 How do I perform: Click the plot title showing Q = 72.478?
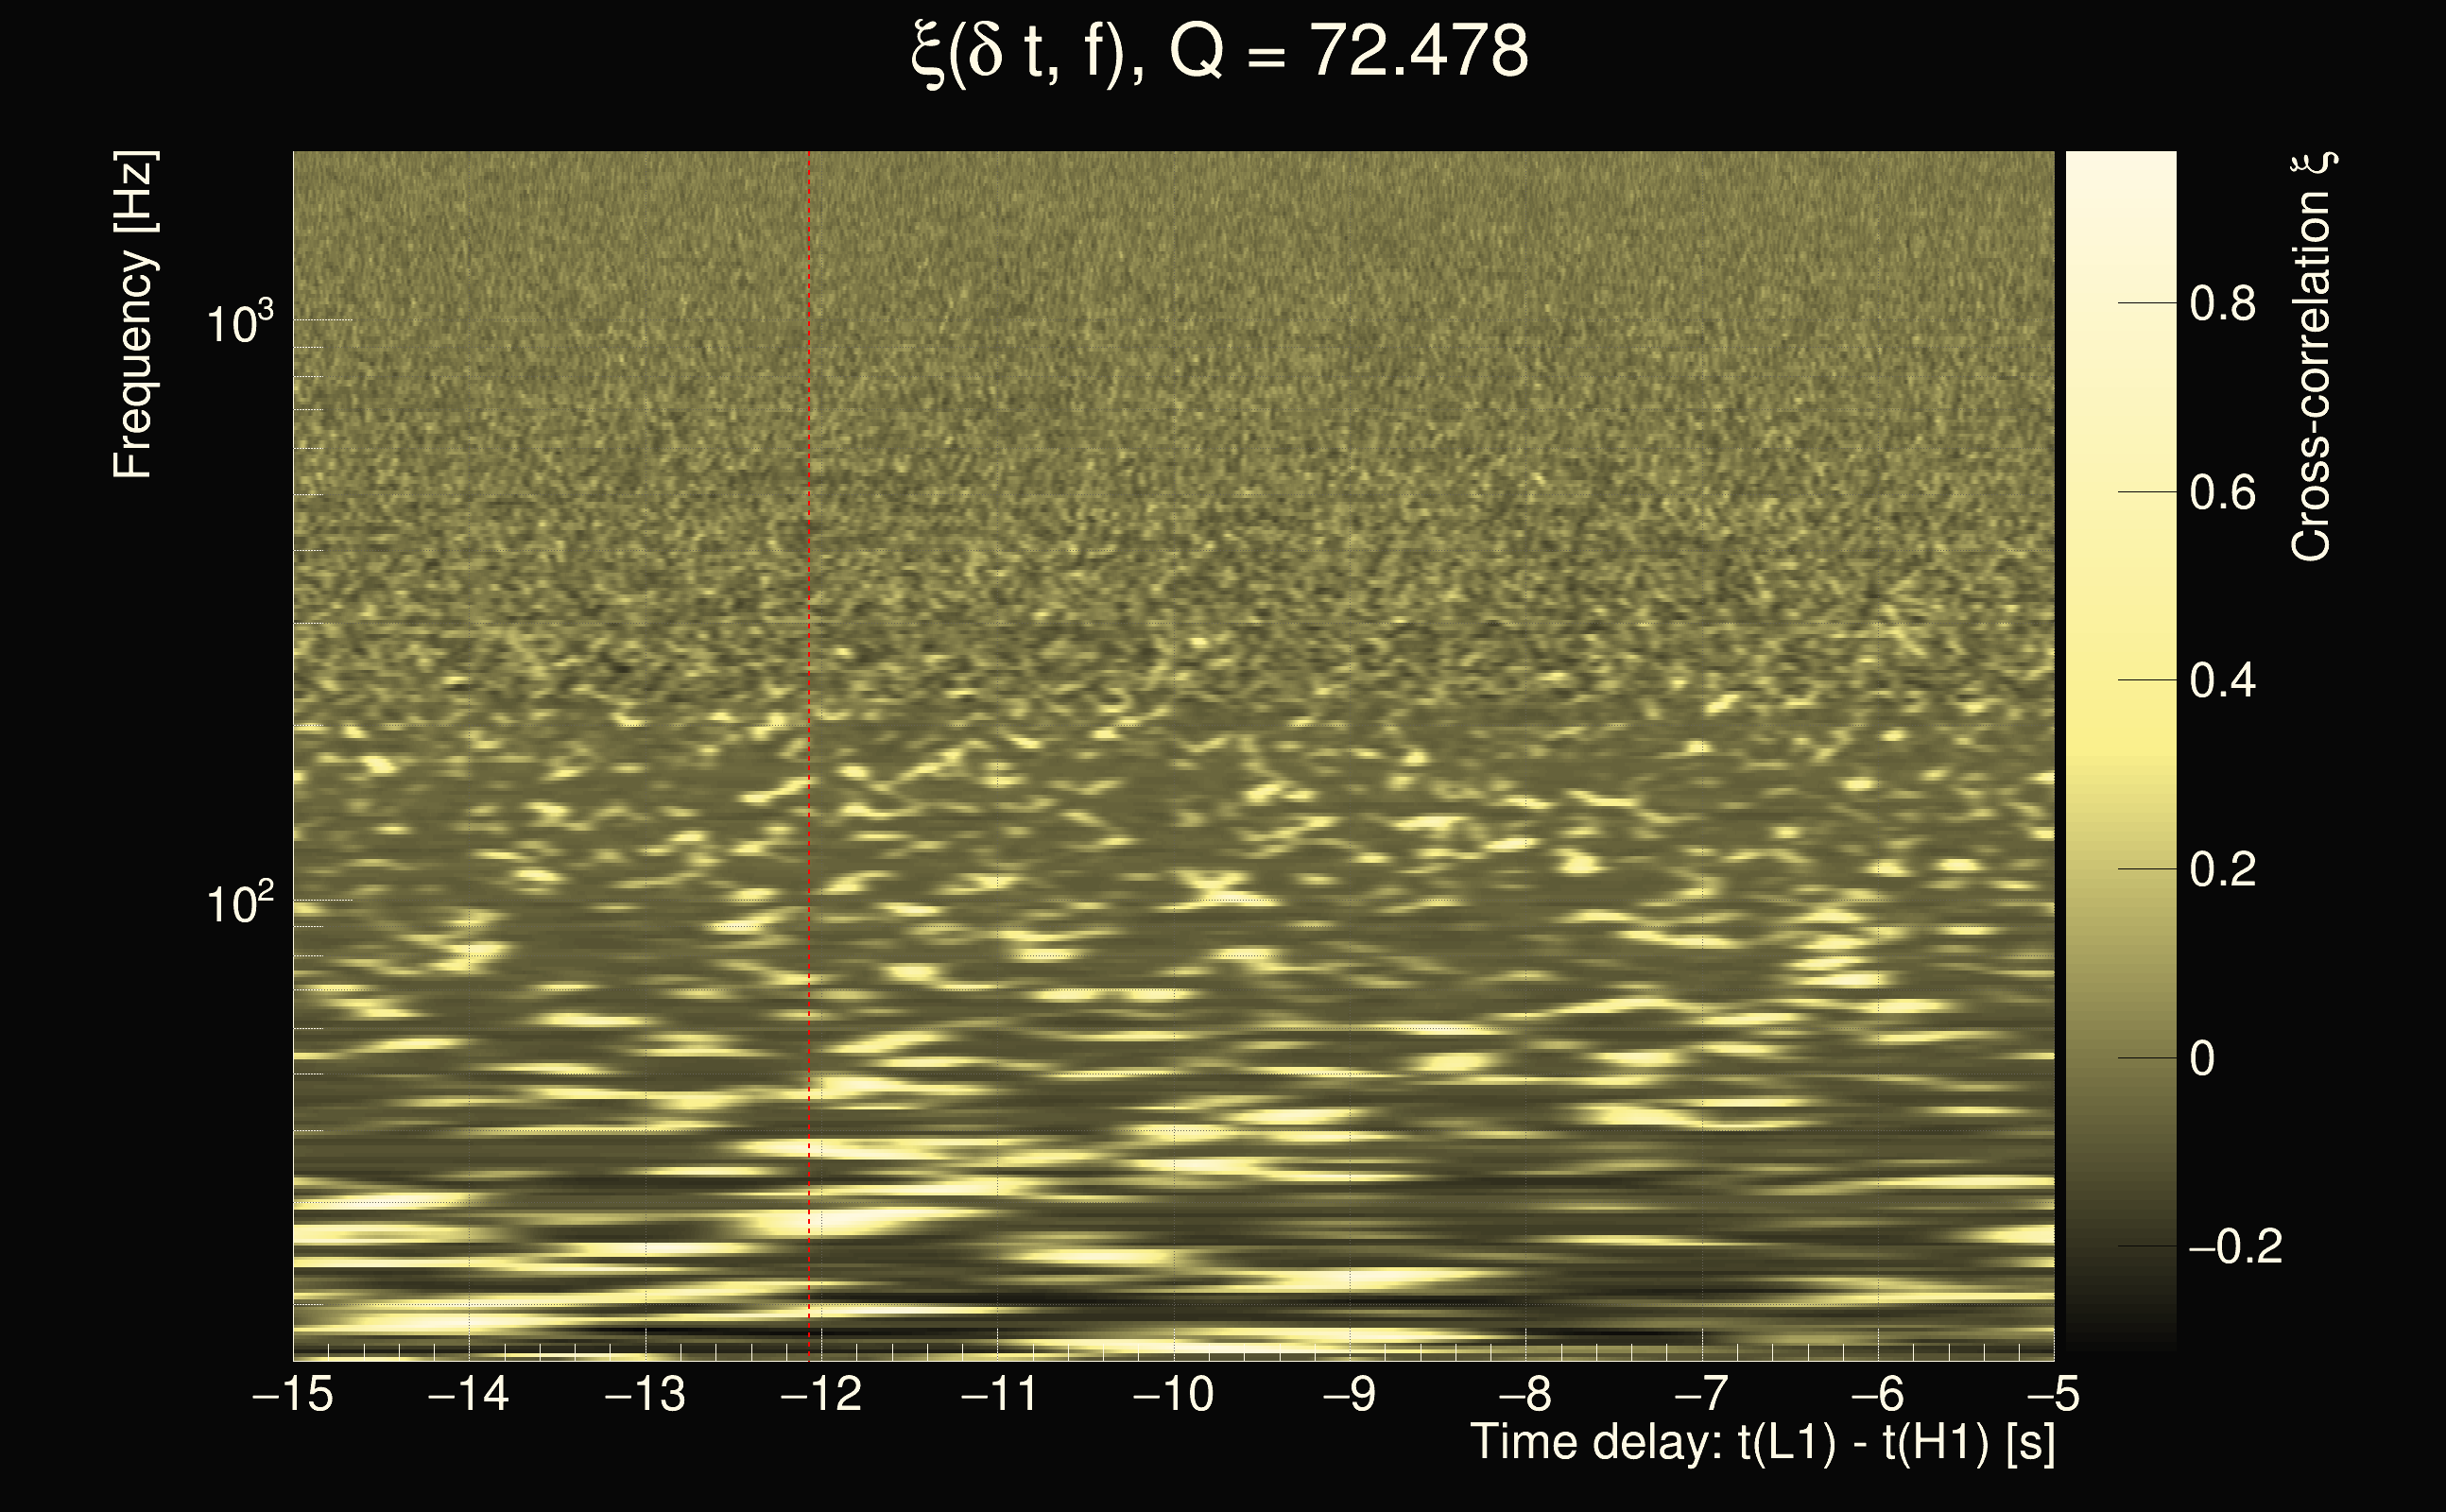tap(1220, 52)
